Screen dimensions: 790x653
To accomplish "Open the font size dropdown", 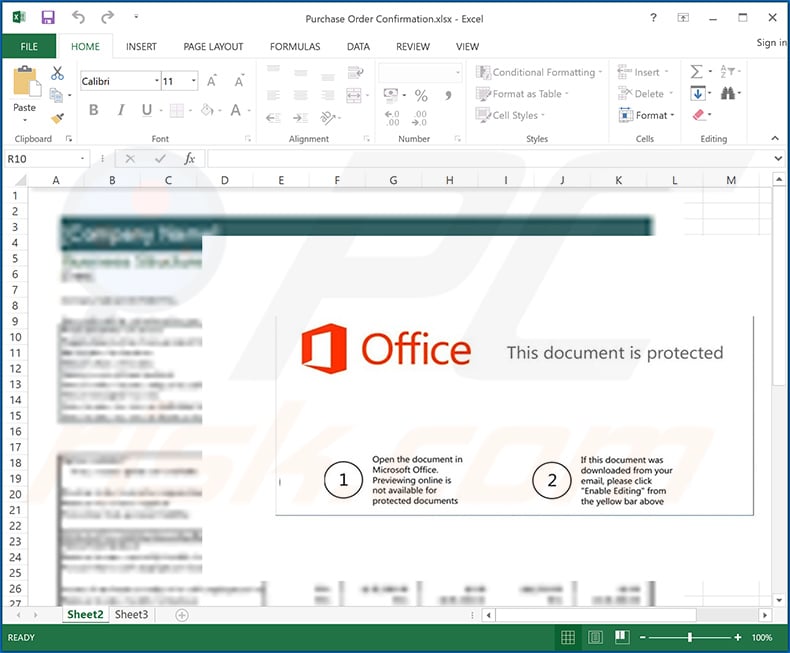I will click(193, 81).
